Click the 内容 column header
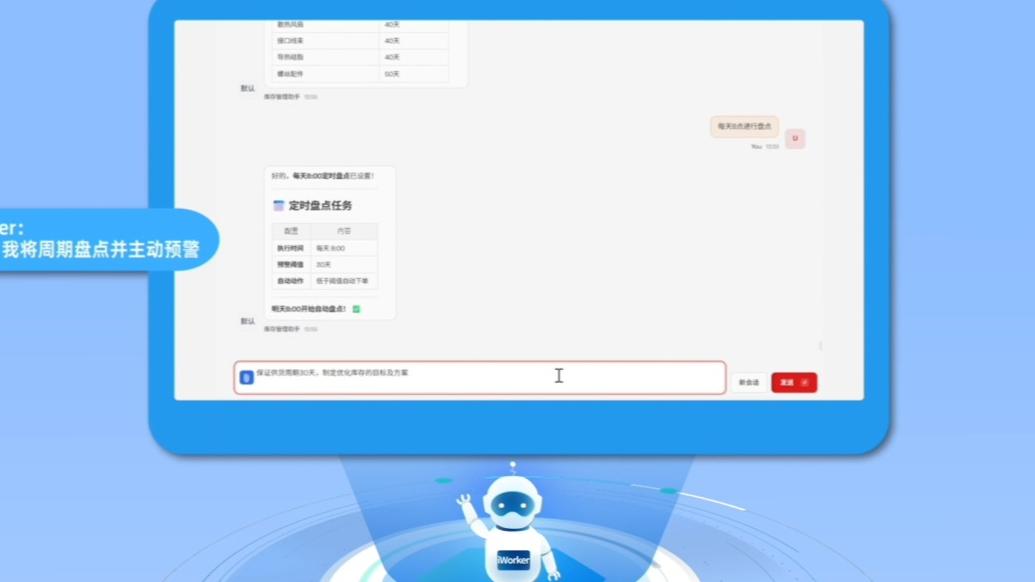1035x582 pixels. (344, 231)
